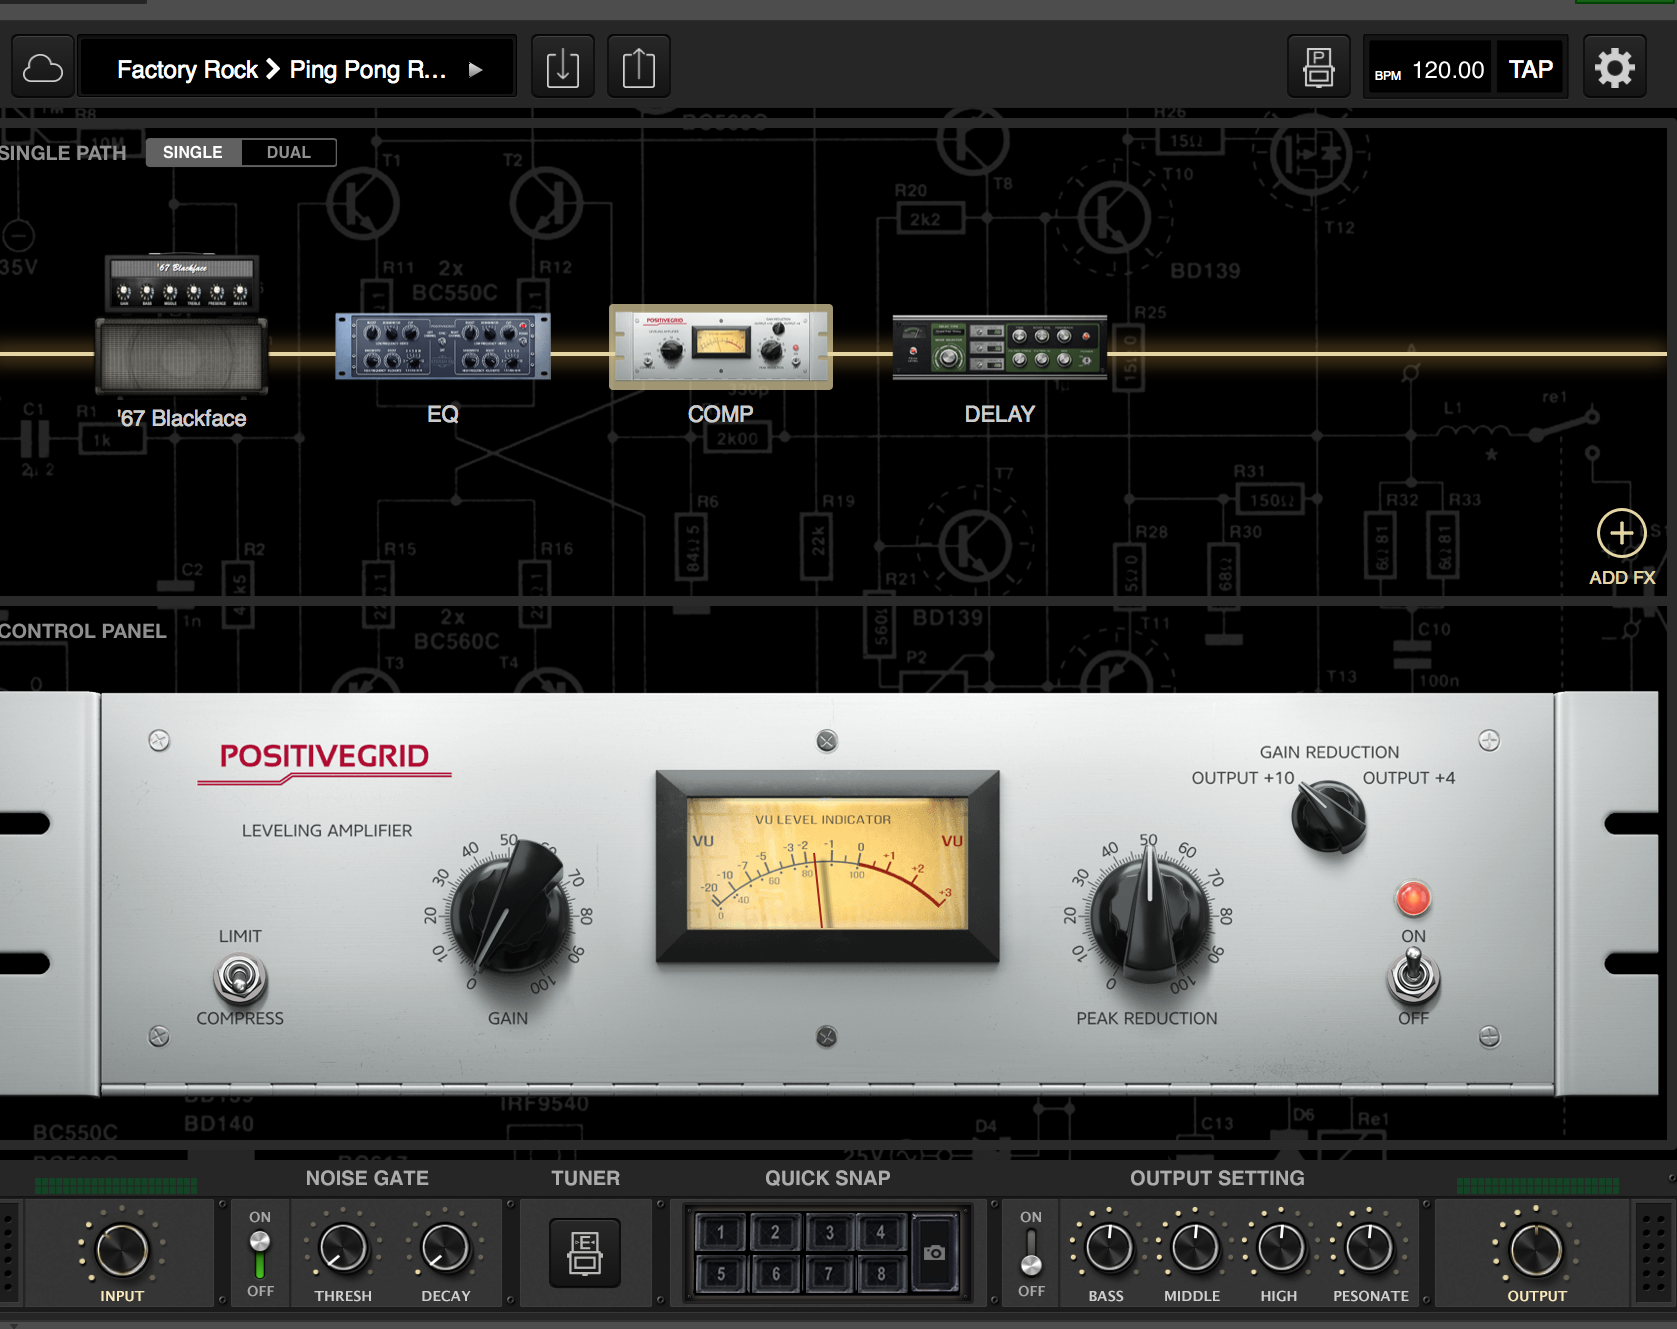Switch to SINGLE path mode
The image size is (1677, 1329).
193,152
